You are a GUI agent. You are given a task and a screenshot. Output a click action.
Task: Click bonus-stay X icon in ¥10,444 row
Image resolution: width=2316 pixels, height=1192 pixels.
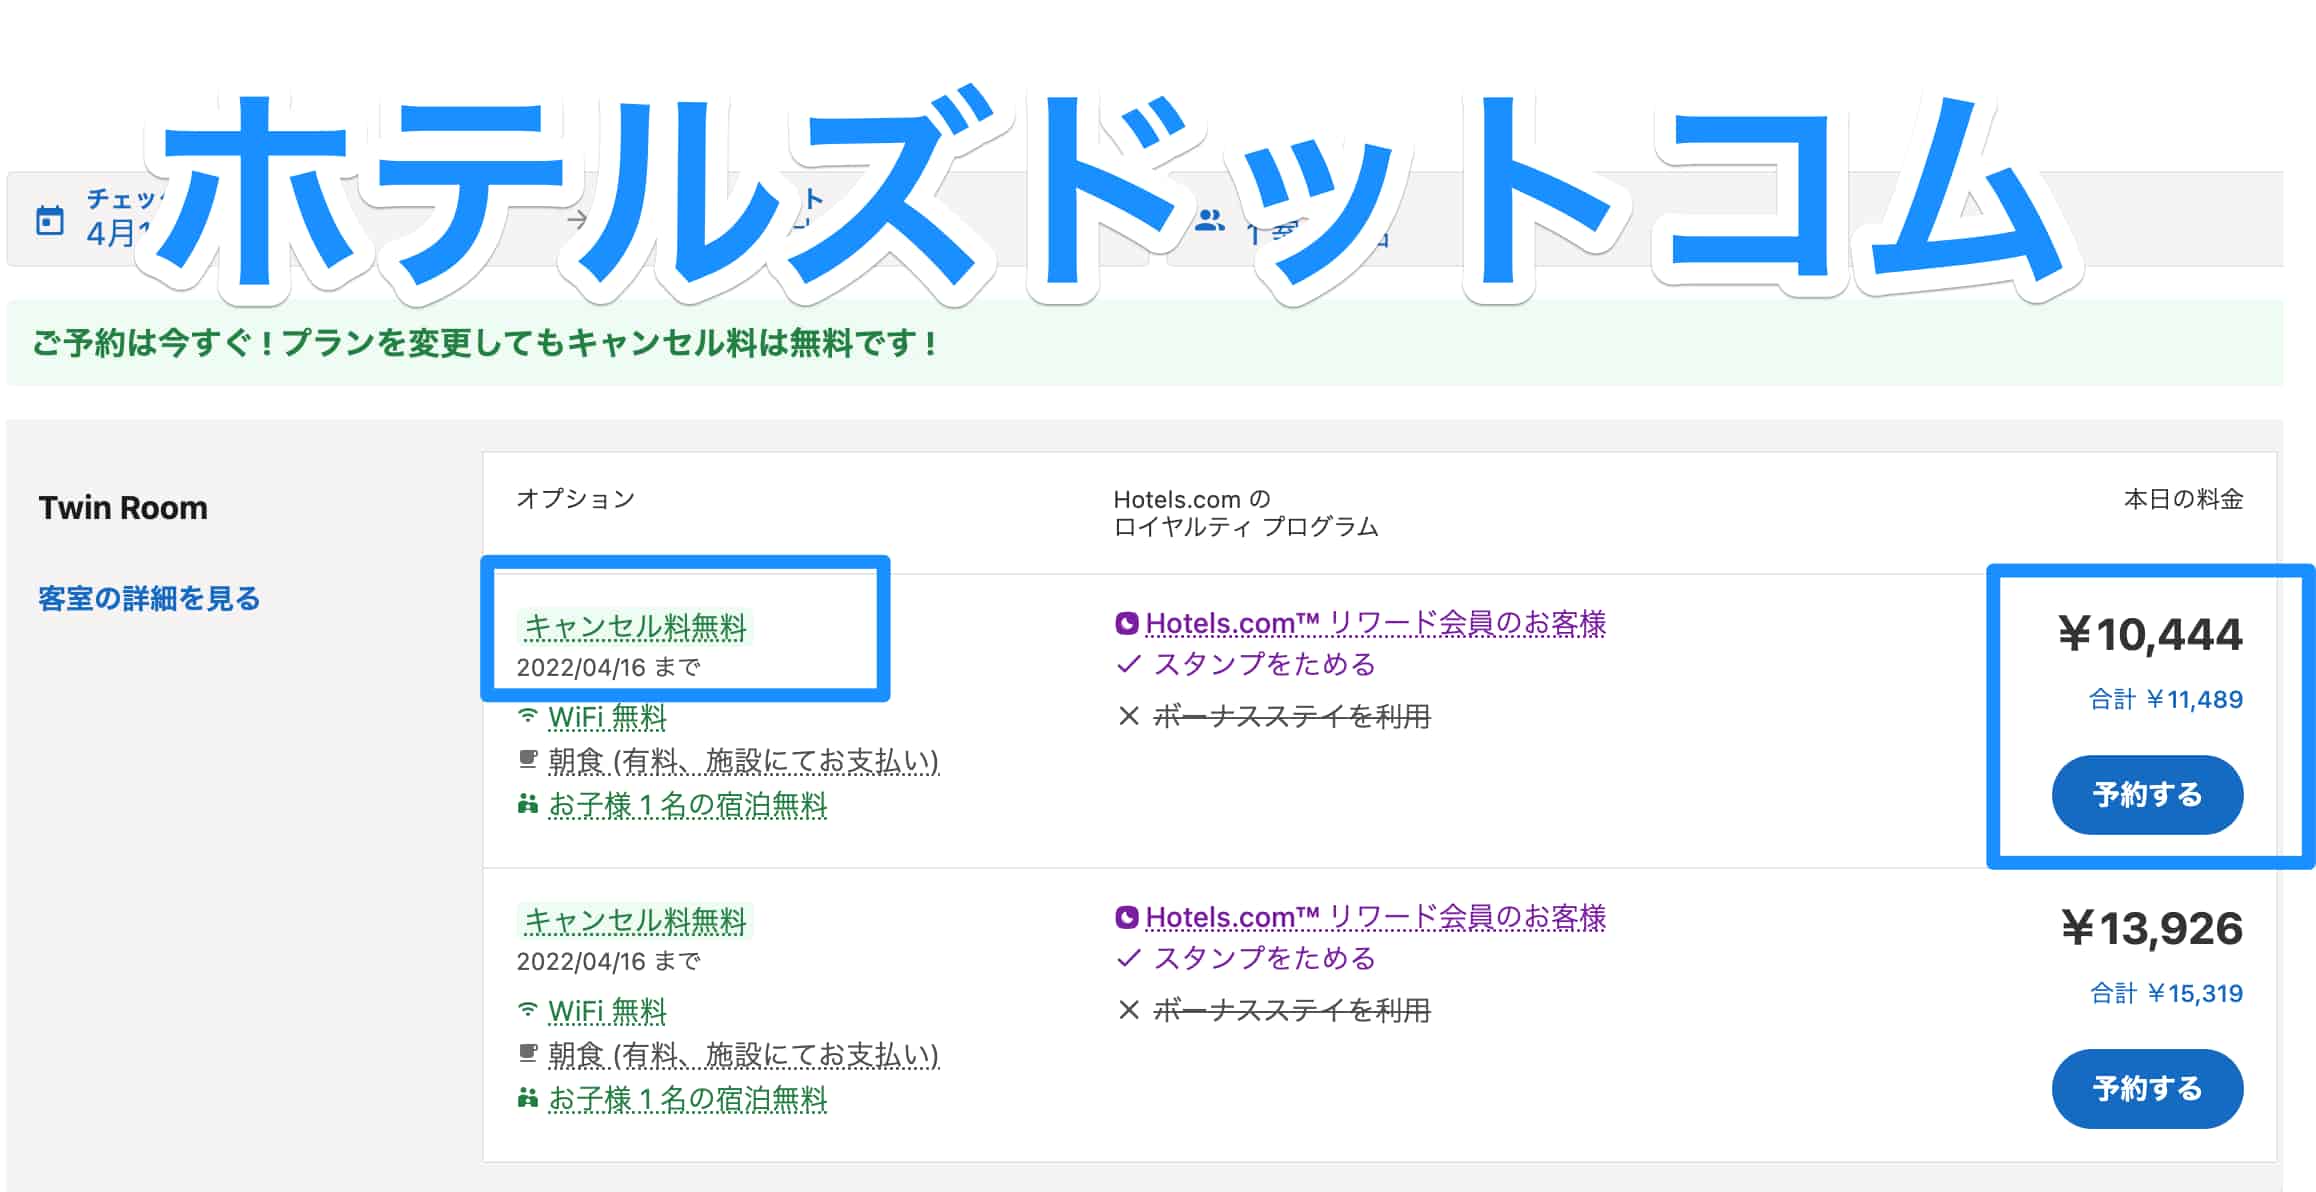click(1129, 716)
